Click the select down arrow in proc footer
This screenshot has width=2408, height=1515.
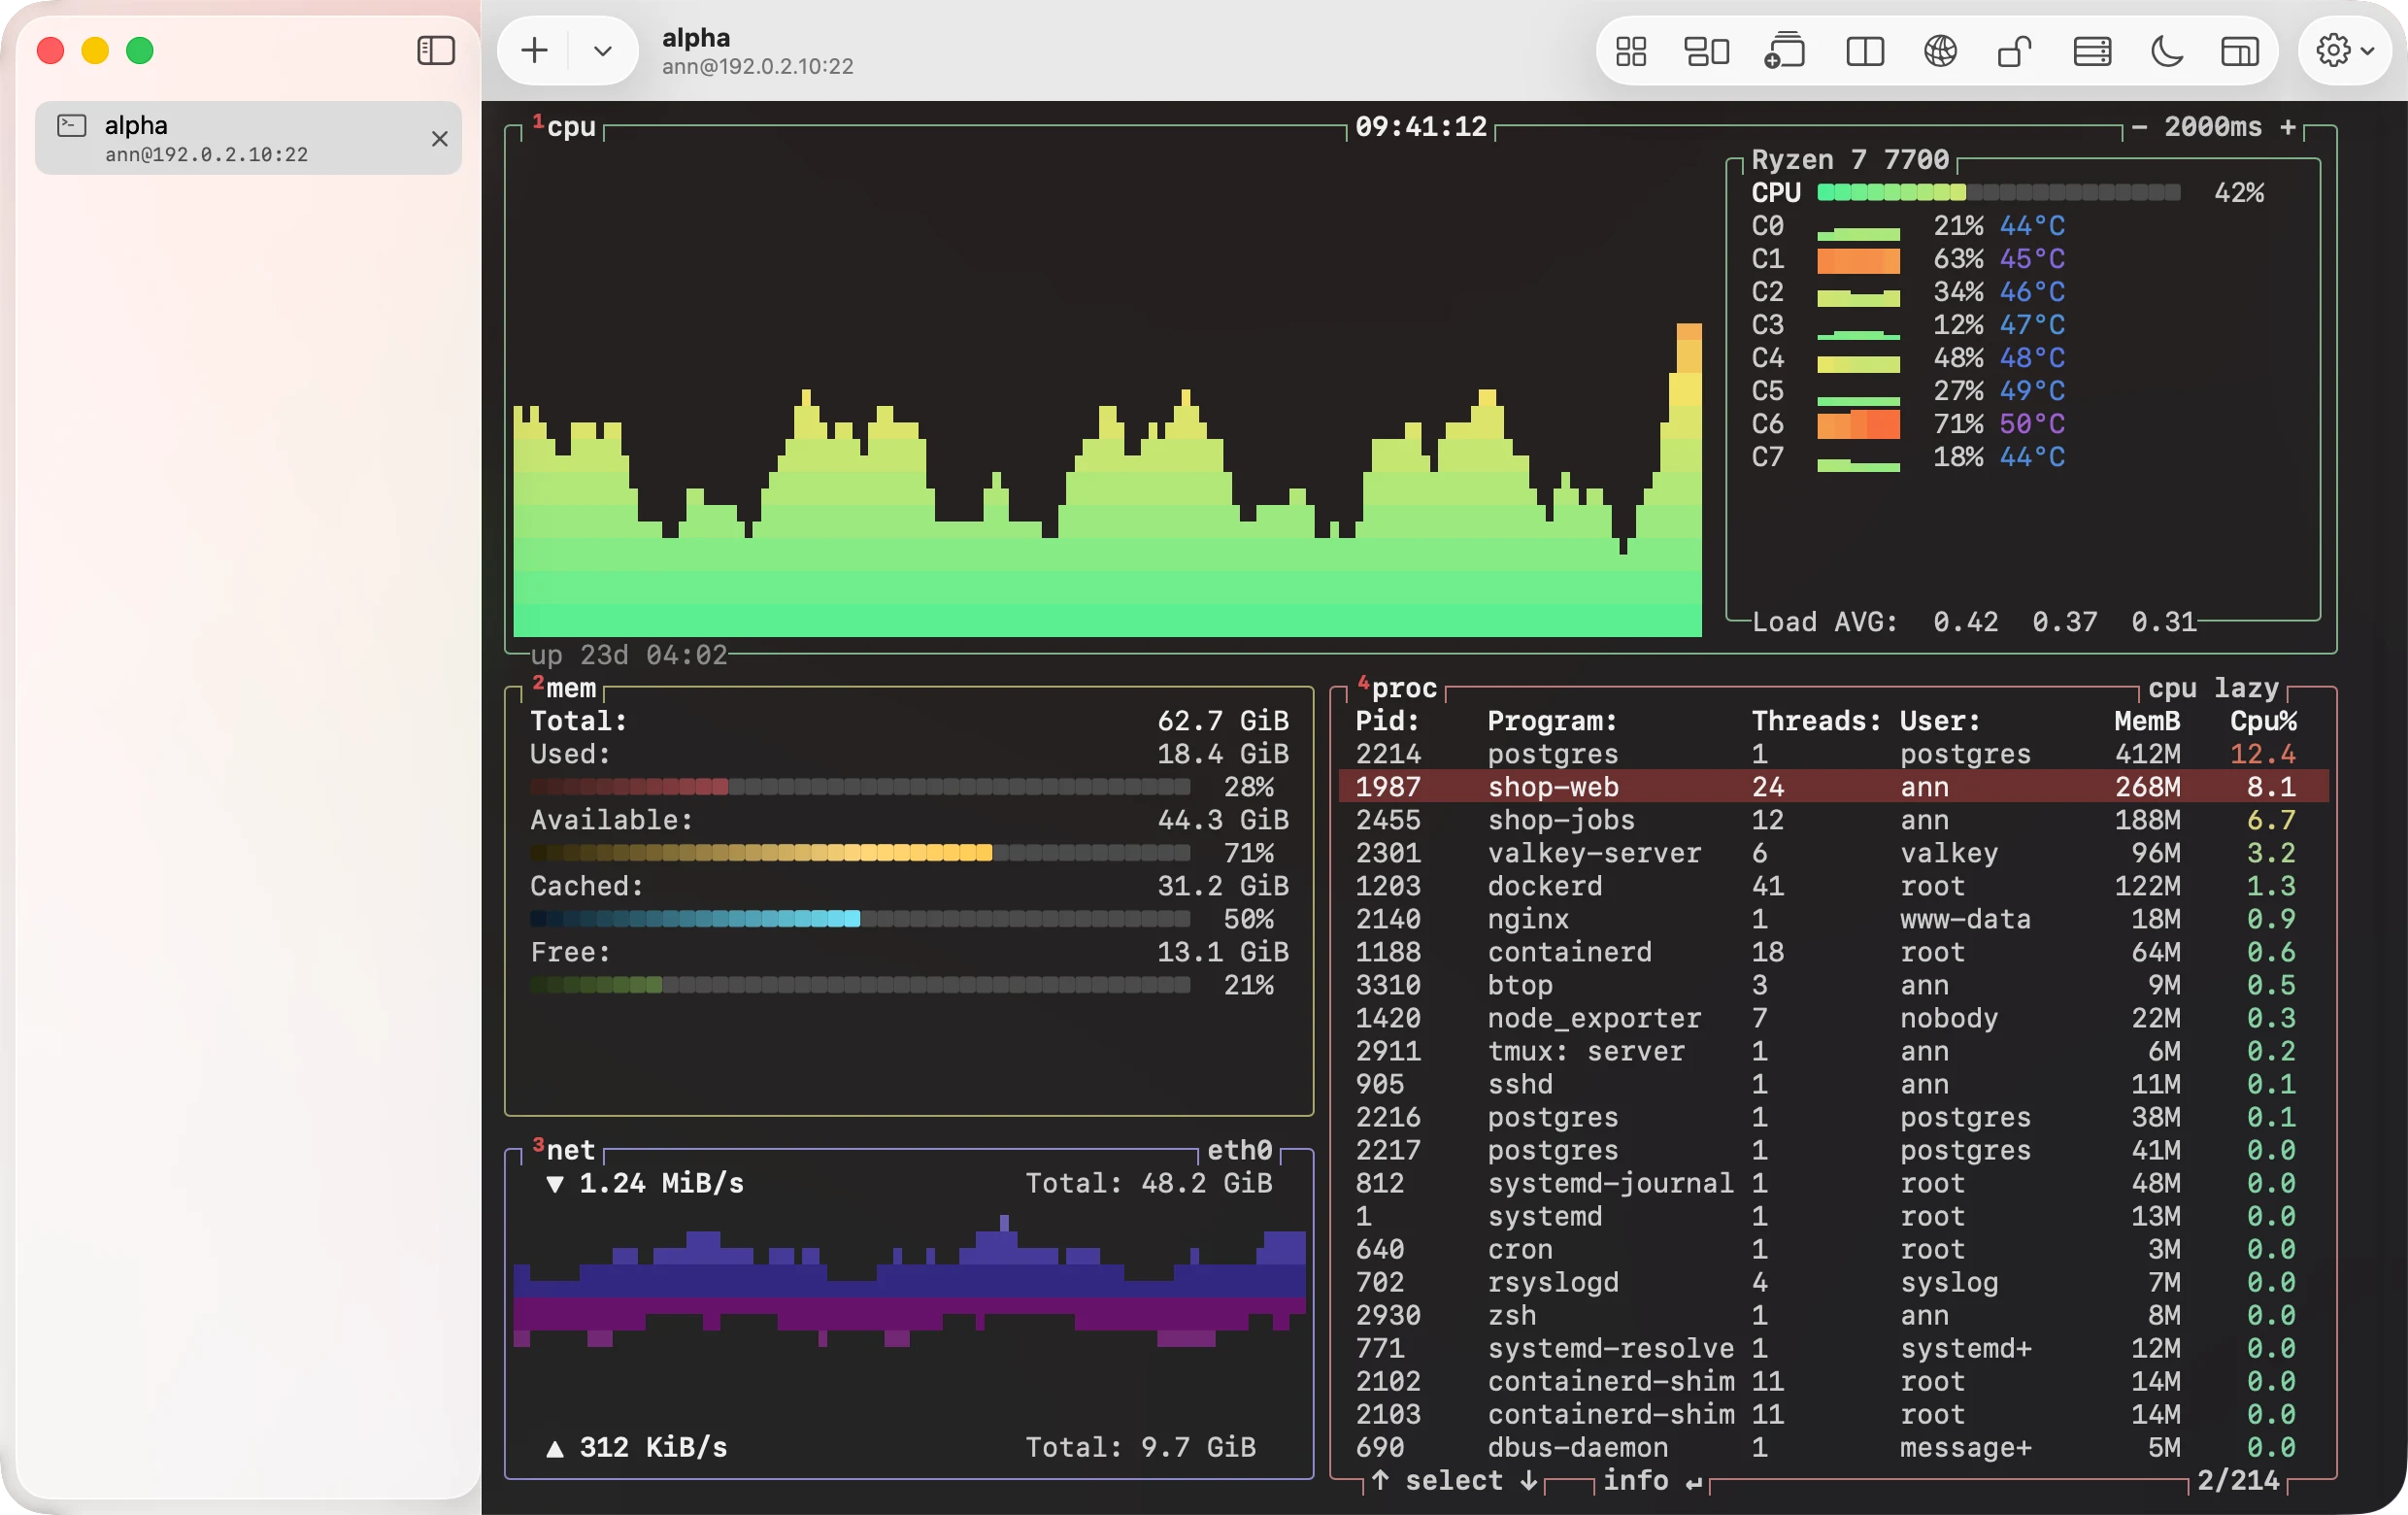(x=1529, y=1480)
